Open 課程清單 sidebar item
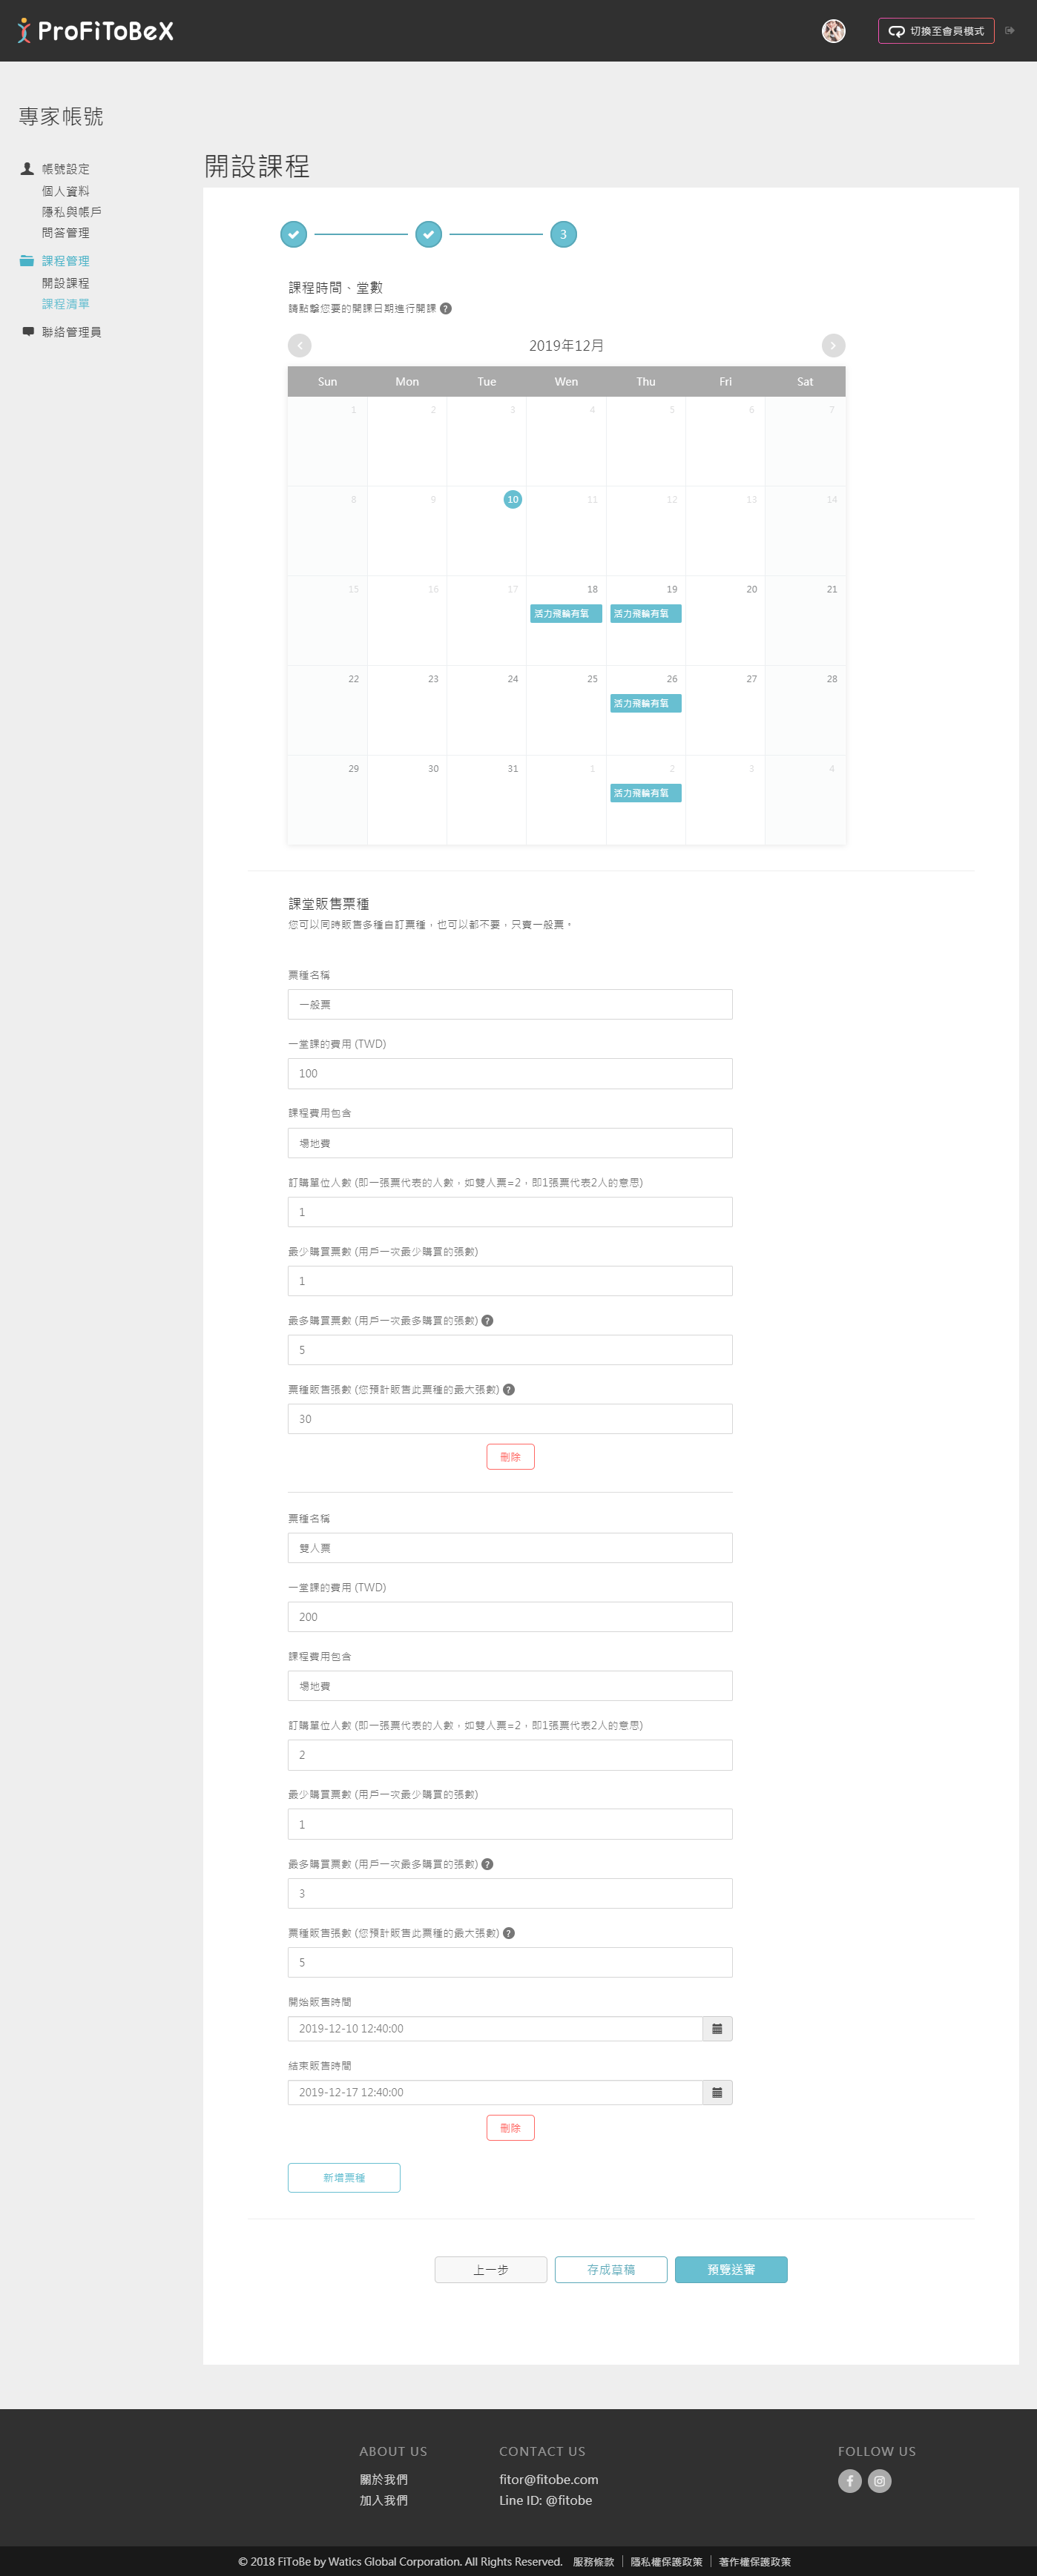This screenshot has width=1037, height=2576. coord(65,304)
